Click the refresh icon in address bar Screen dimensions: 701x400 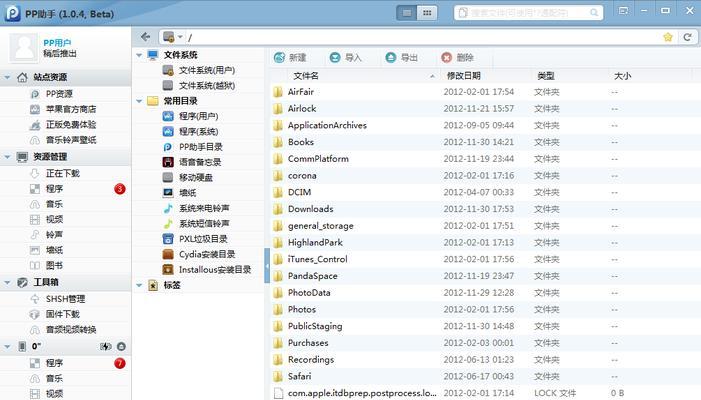687,37
